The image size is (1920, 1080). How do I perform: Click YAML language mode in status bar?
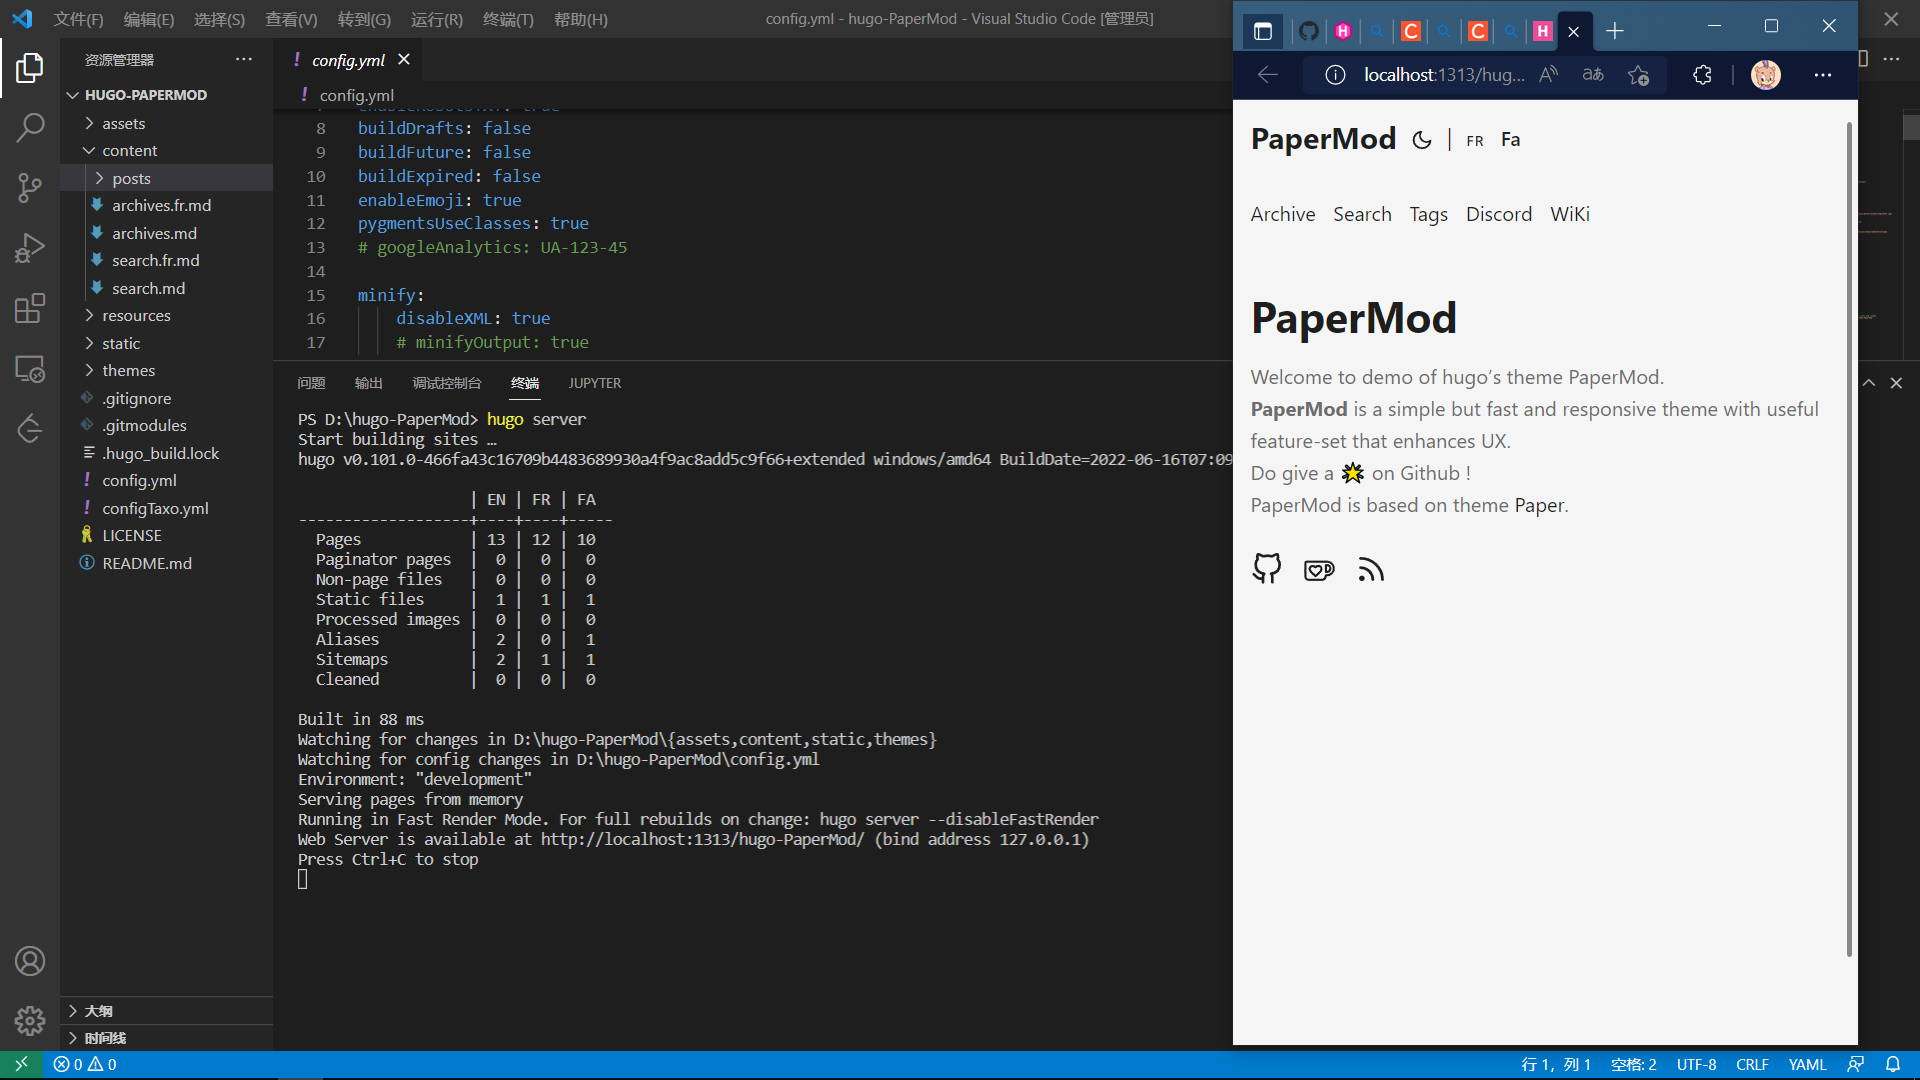click(1806, 1064)
